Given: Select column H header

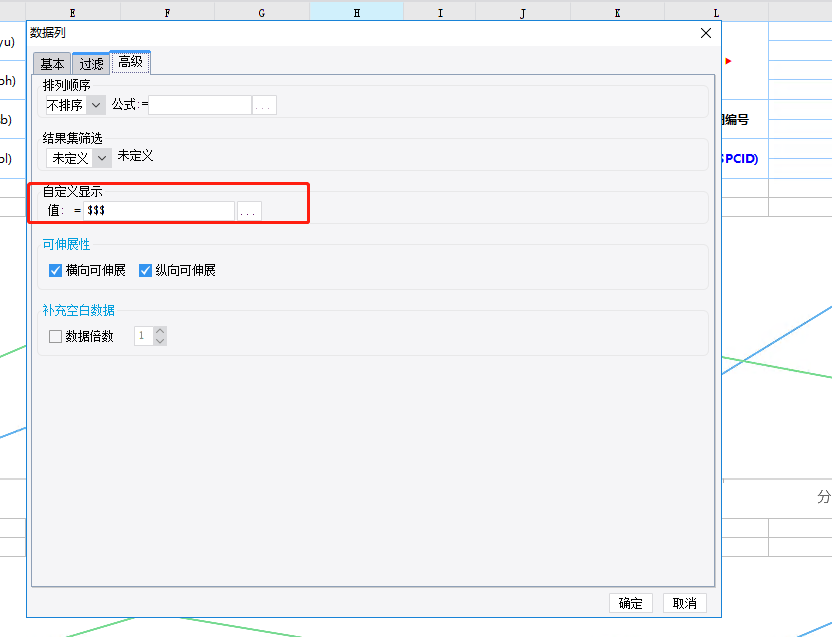Looking at the screenshot, I should point(357,12).
